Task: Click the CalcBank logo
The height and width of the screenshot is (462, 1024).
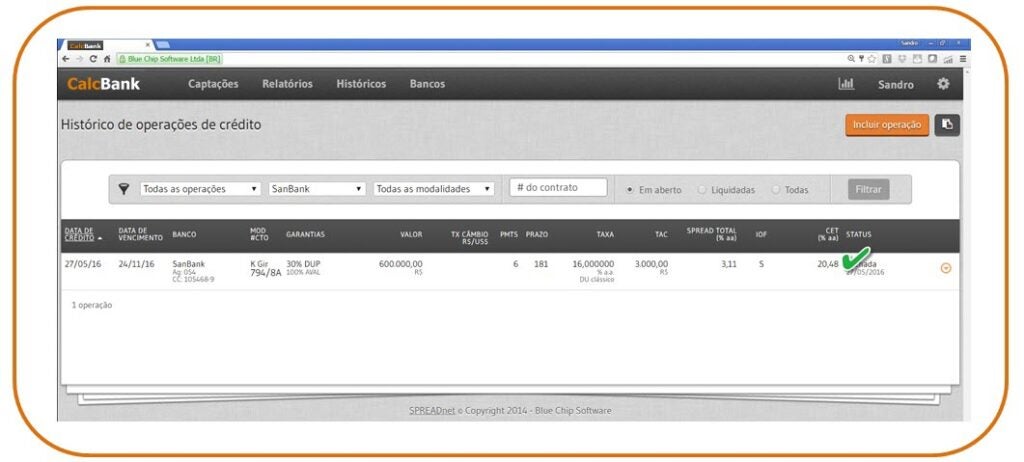Action: tap(103, 84)
